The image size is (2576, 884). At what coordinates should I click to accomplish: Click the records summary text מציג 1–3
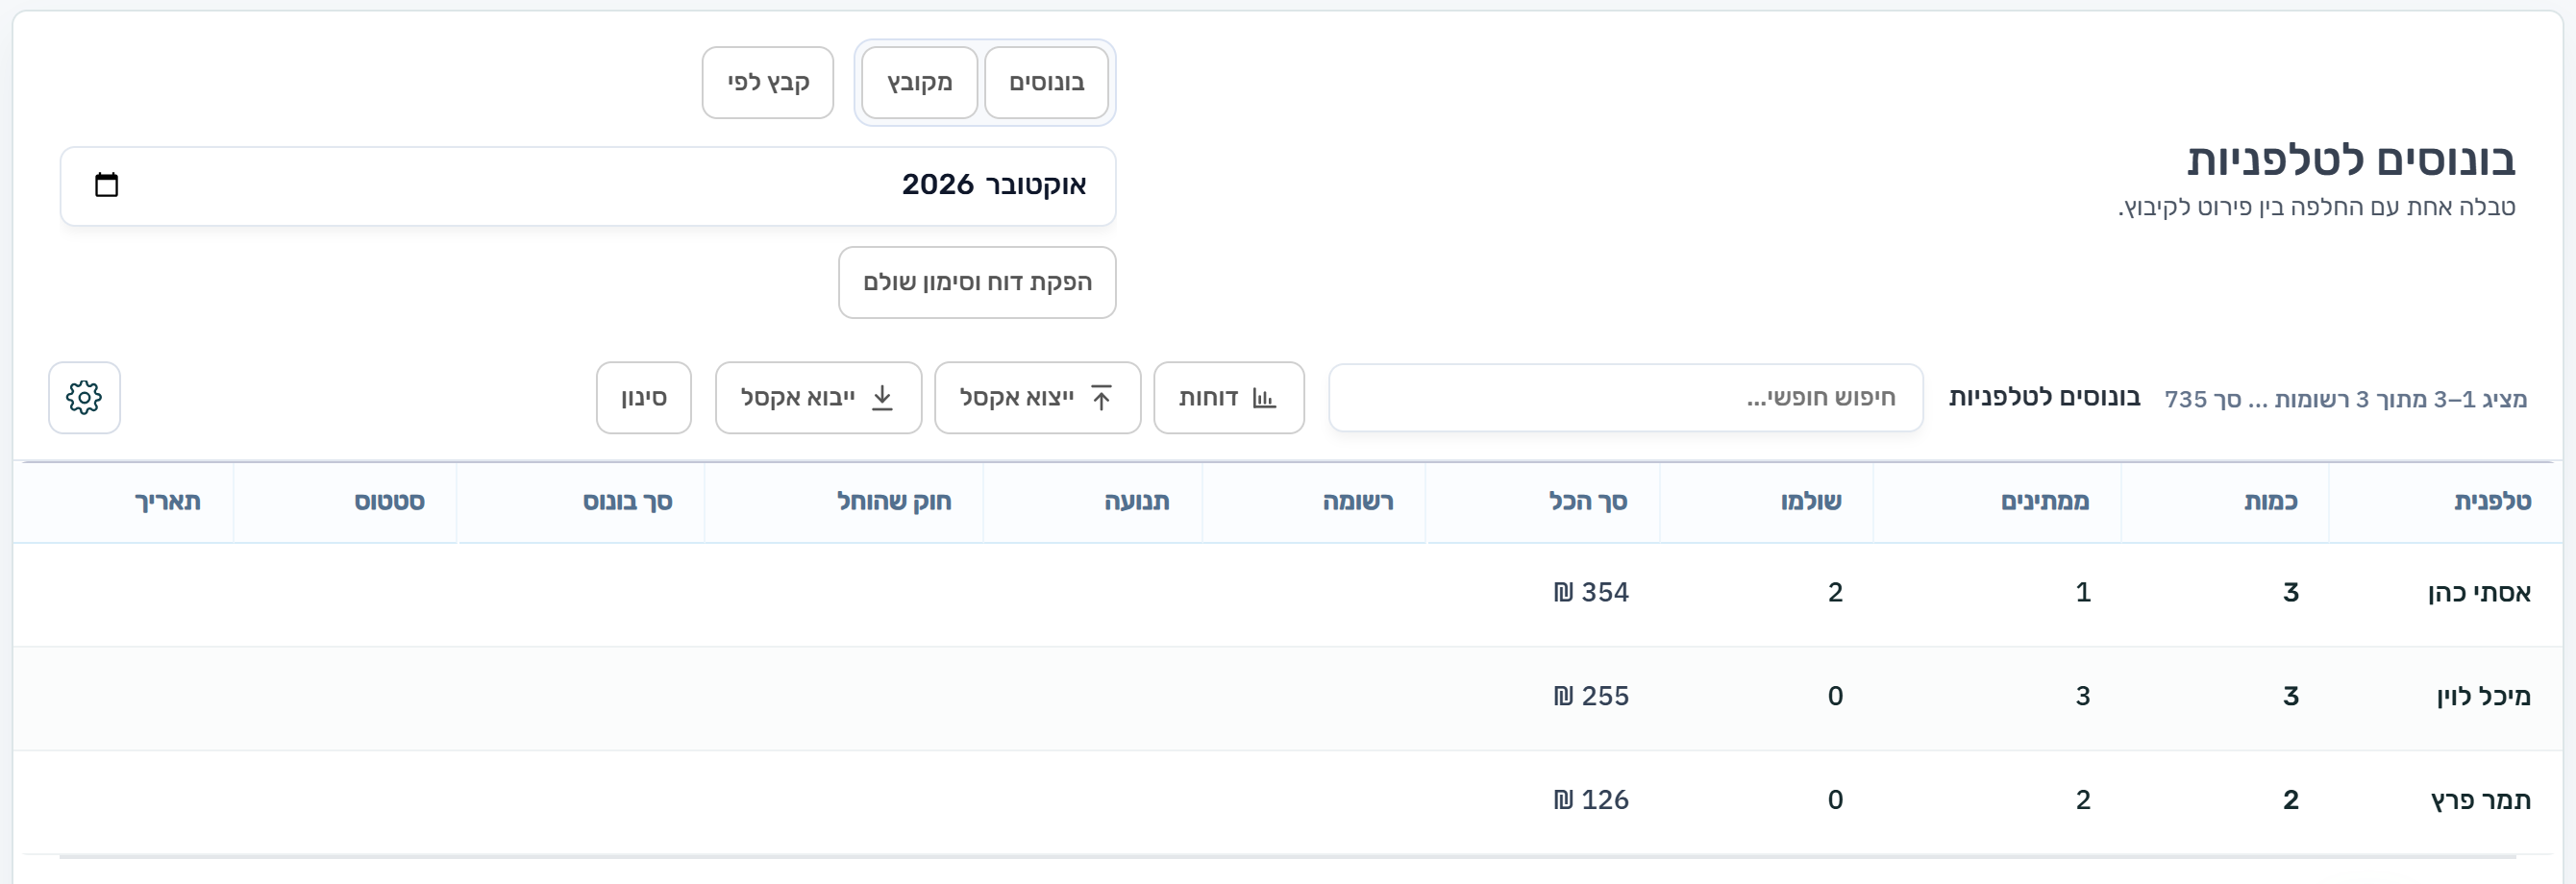click(x=2346, y=399)
